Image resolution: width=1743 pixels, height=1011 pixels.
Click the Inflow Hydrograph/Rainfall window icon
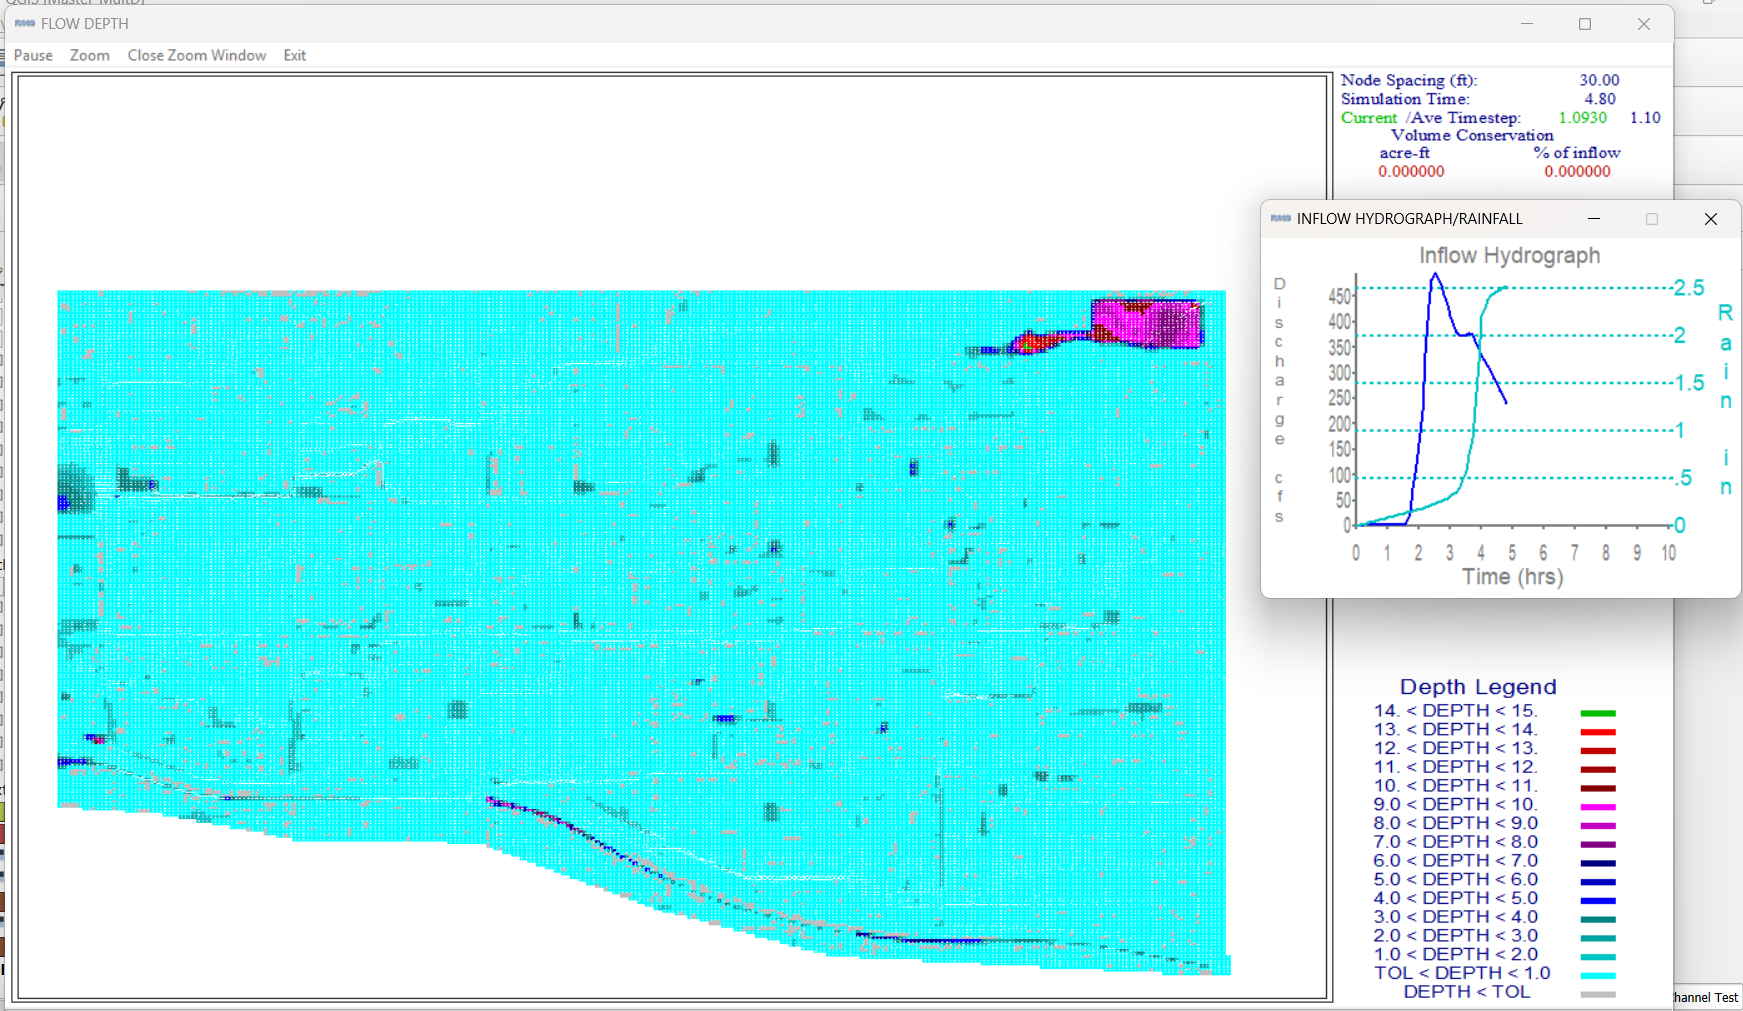click(1280, 218)
